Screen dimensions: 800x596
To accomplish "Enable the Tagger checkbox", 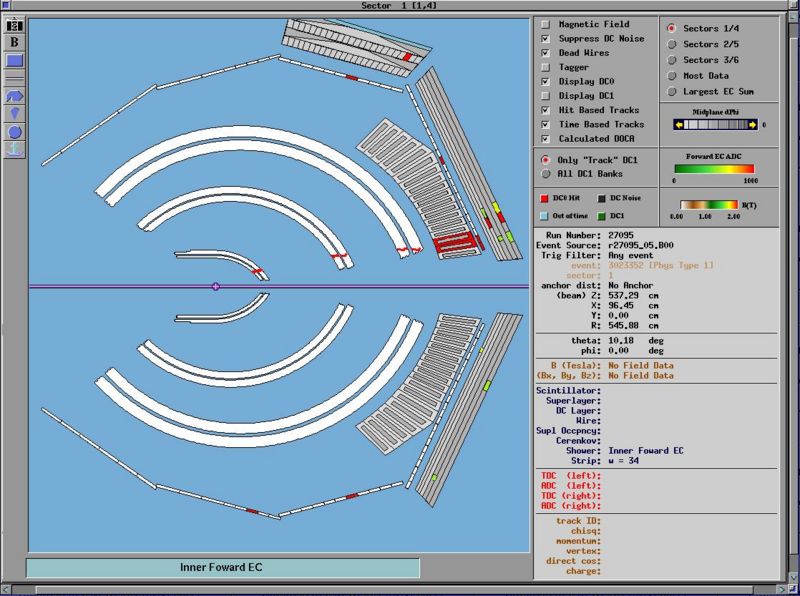I will pyautogui.click(x=545, y=67).
